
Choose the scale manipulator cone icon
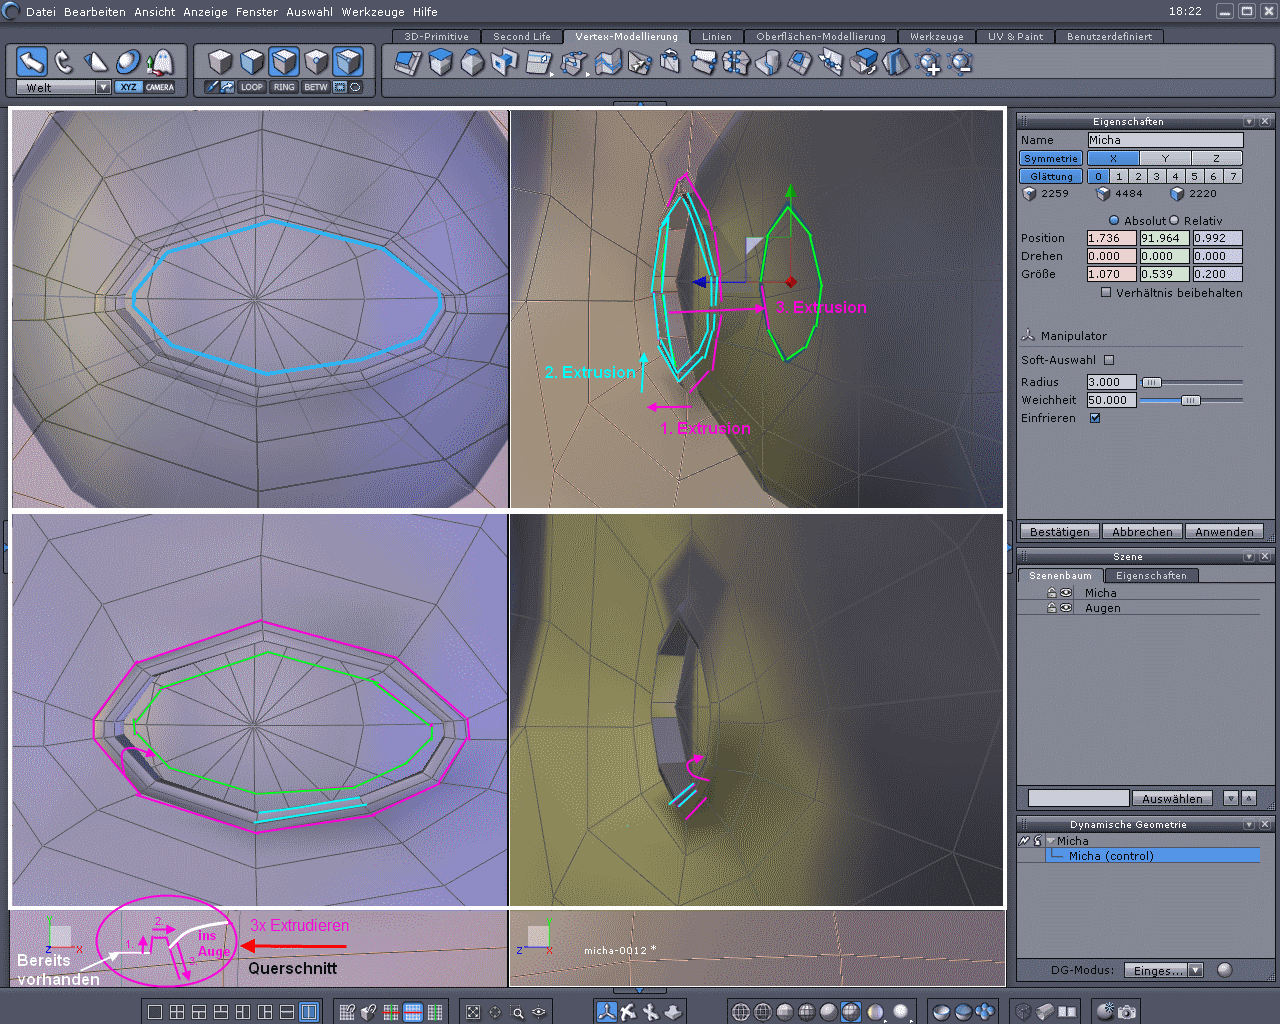pos(96,62)
